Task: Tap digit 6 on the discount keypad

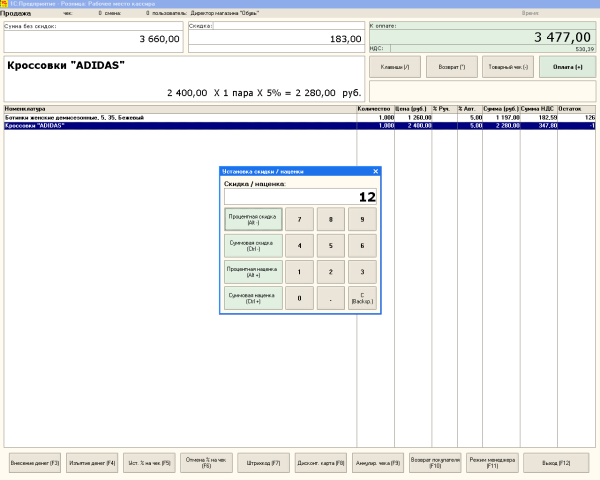Action: (362, 246)
